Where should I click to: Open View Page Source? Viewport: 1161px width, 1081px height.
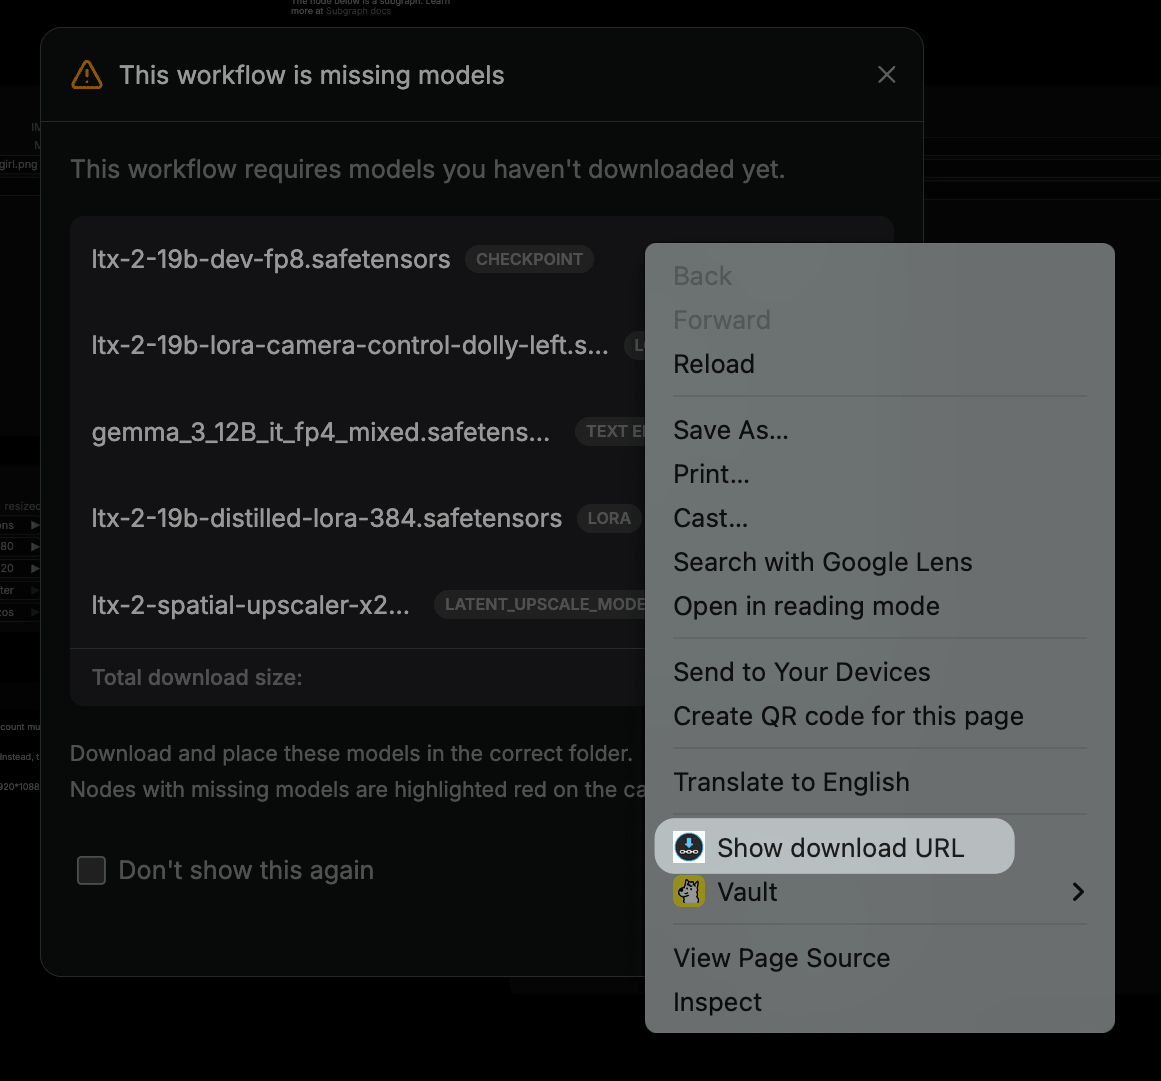tap(782, 958)
